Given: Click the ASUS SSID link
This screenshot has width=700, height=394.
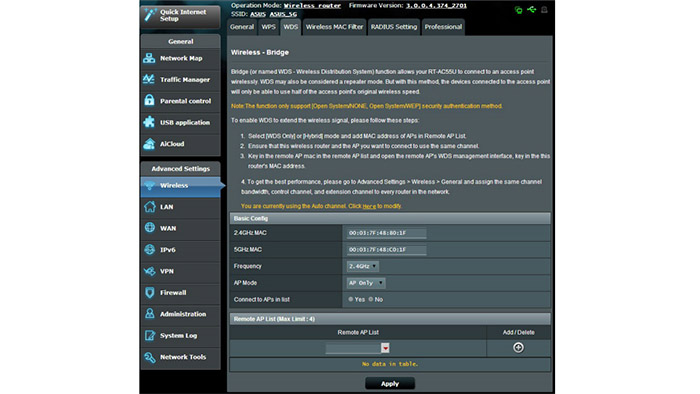Looking at the screenshot, I should [258, 14].
